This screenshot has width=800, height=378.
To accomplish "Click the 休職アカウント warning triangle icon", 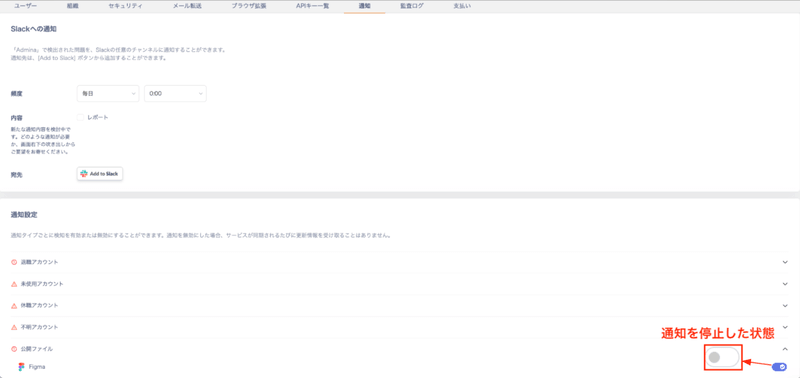I will (x=14, y=306).
